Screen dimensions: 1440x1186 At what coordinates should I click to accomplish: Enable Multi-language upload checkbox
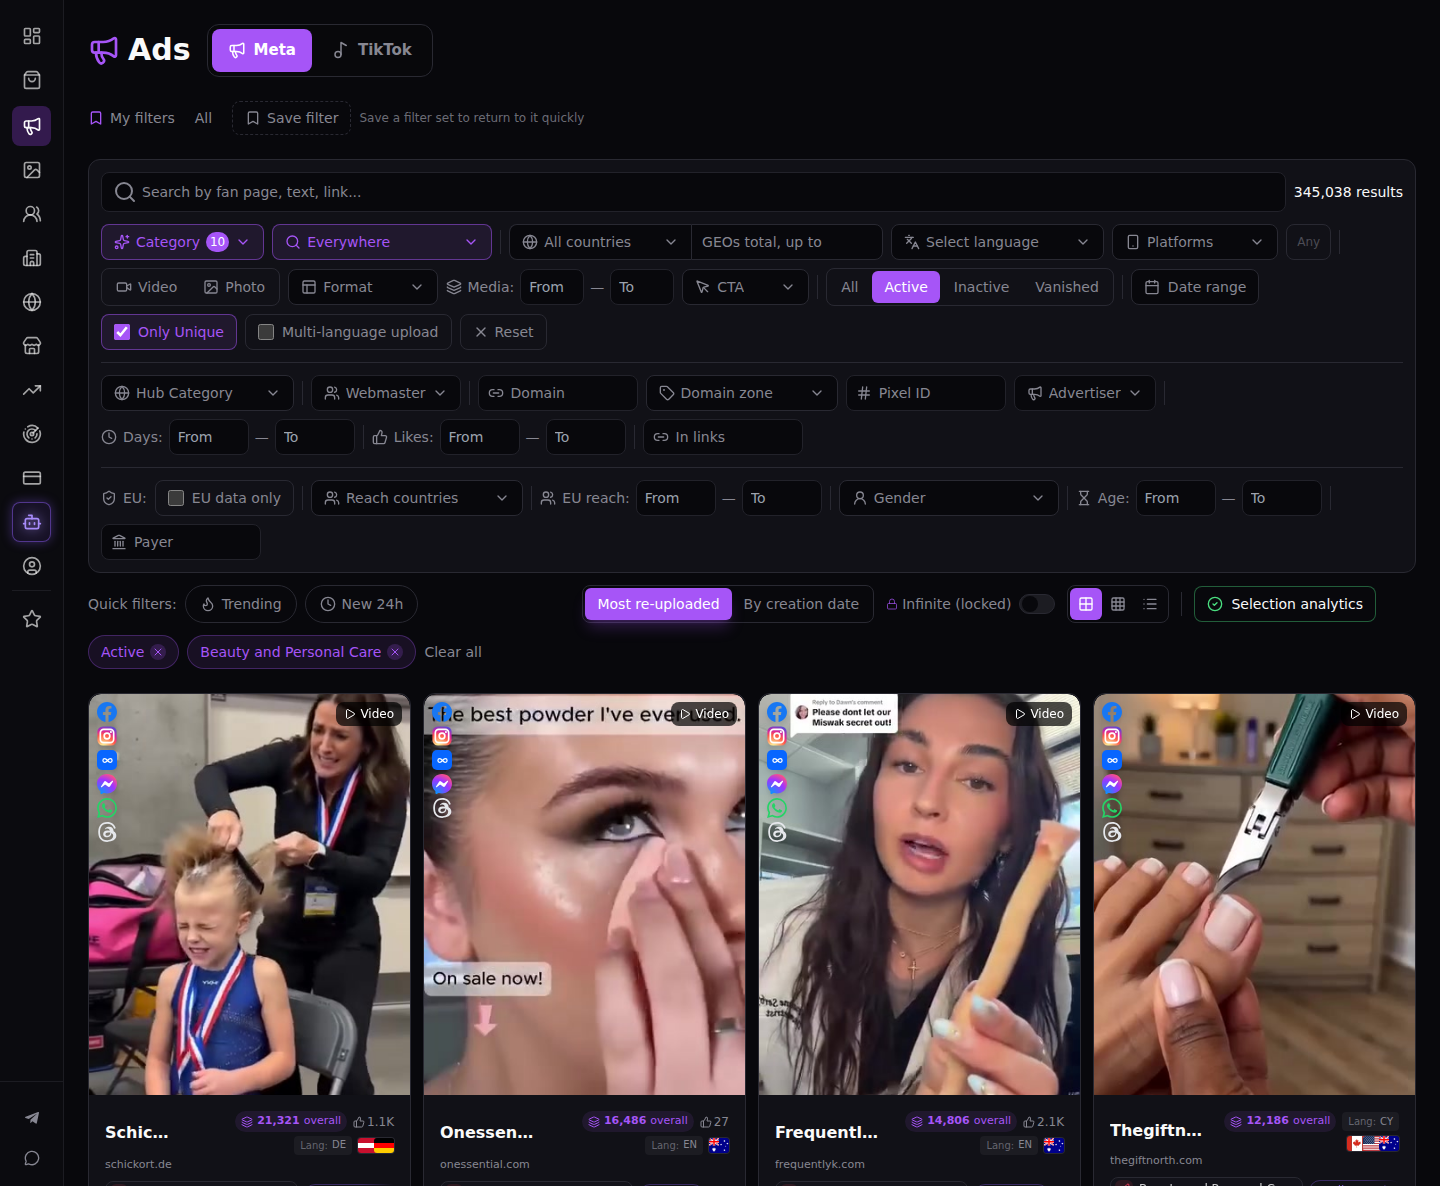tap(266, 332)
